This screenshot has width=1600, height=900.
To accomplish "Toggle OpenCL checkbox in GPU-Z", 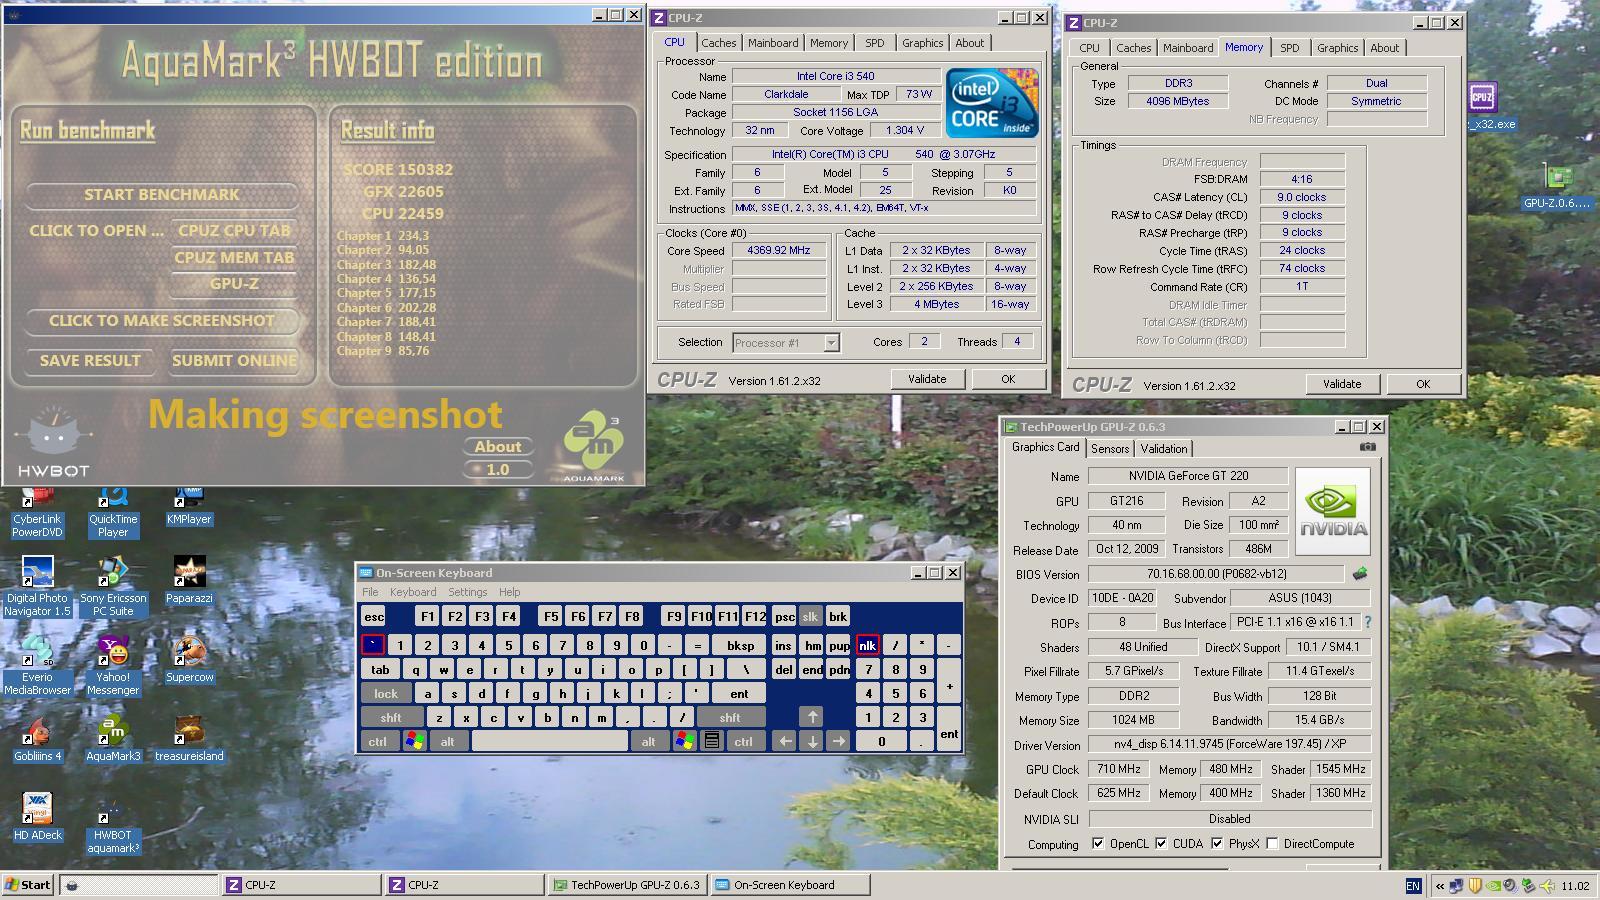I will 1098,843.
